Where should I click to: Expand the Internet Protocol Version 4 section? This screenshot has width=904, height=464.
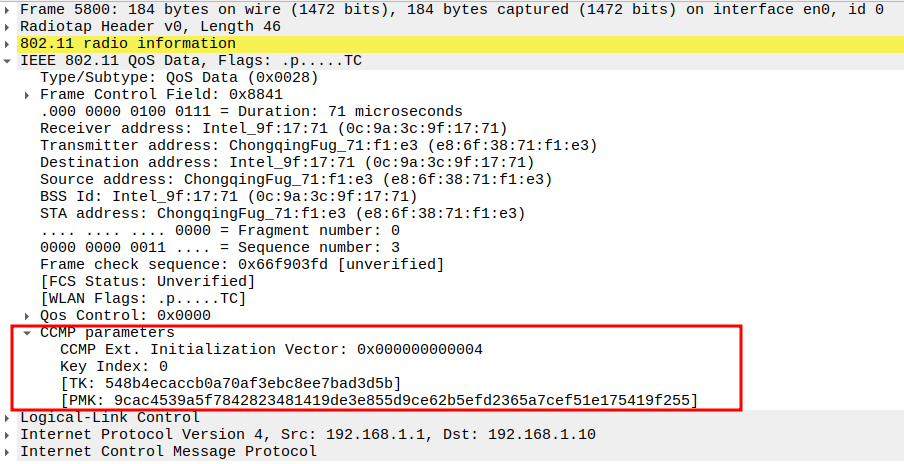coord(9,434)
